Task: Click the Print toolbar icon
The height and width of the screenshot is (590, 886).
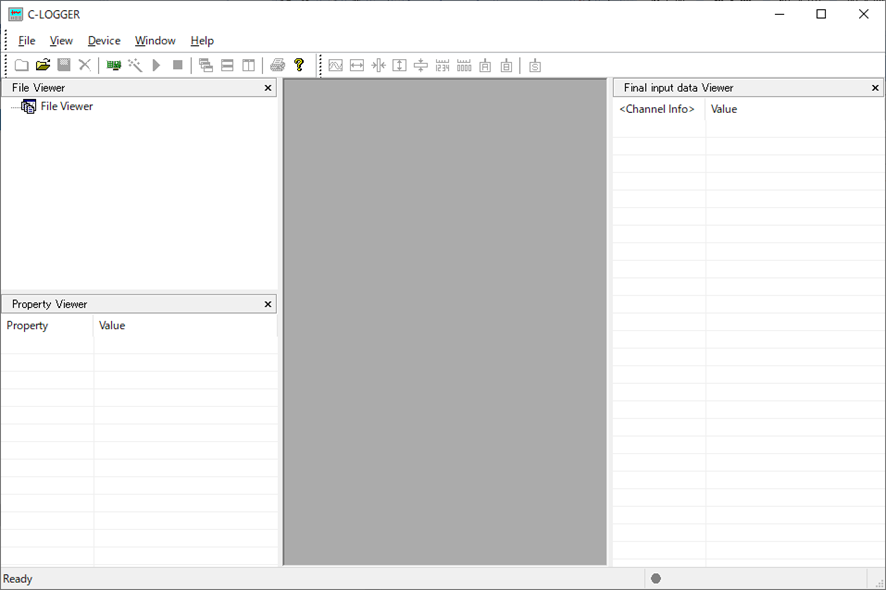Action: [x=278, y=65]
